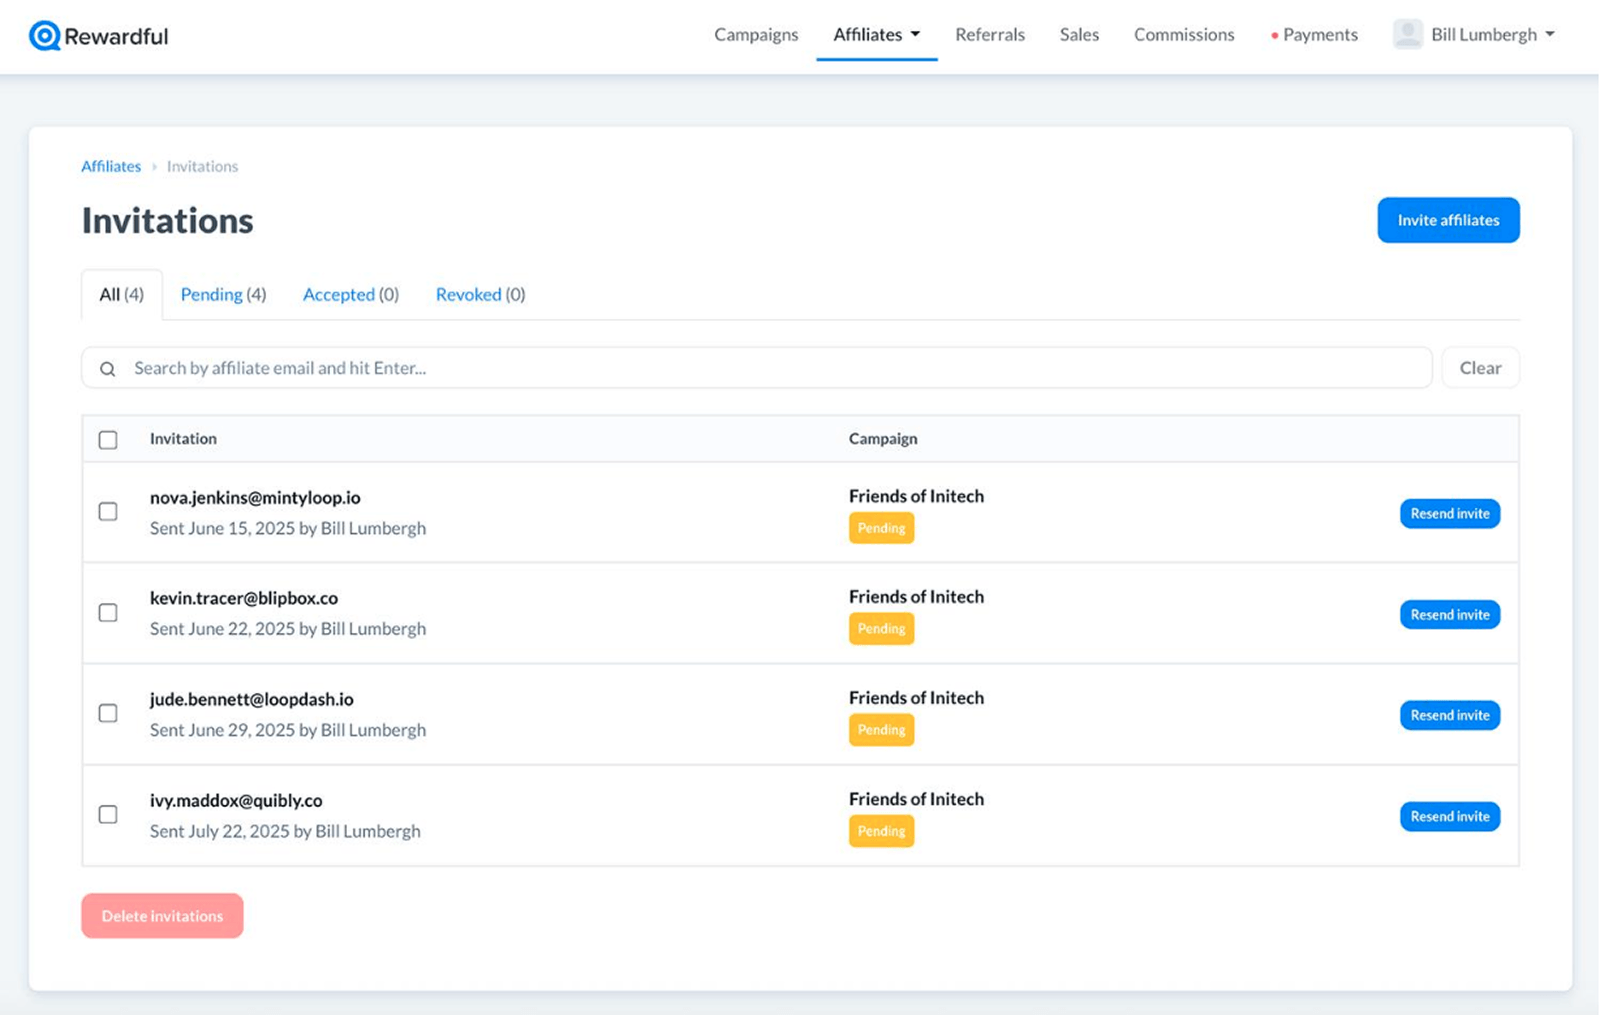The height and width of the screenshot is (1015, 1600).
Task: Click the jude.bennett@loopdash.io email
Action: tap(252, 699)
